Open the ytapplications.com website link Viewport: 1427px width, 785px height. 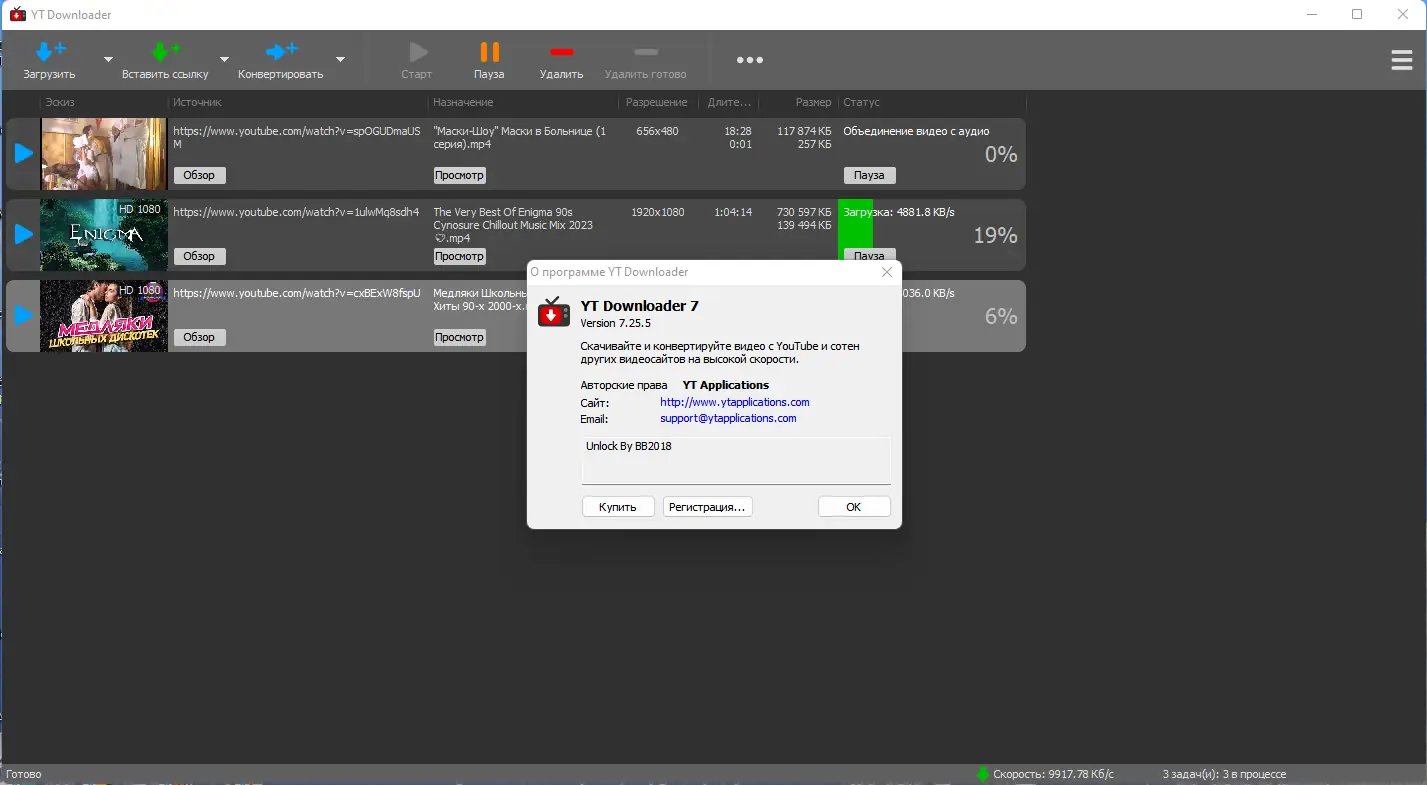[735, 401]
